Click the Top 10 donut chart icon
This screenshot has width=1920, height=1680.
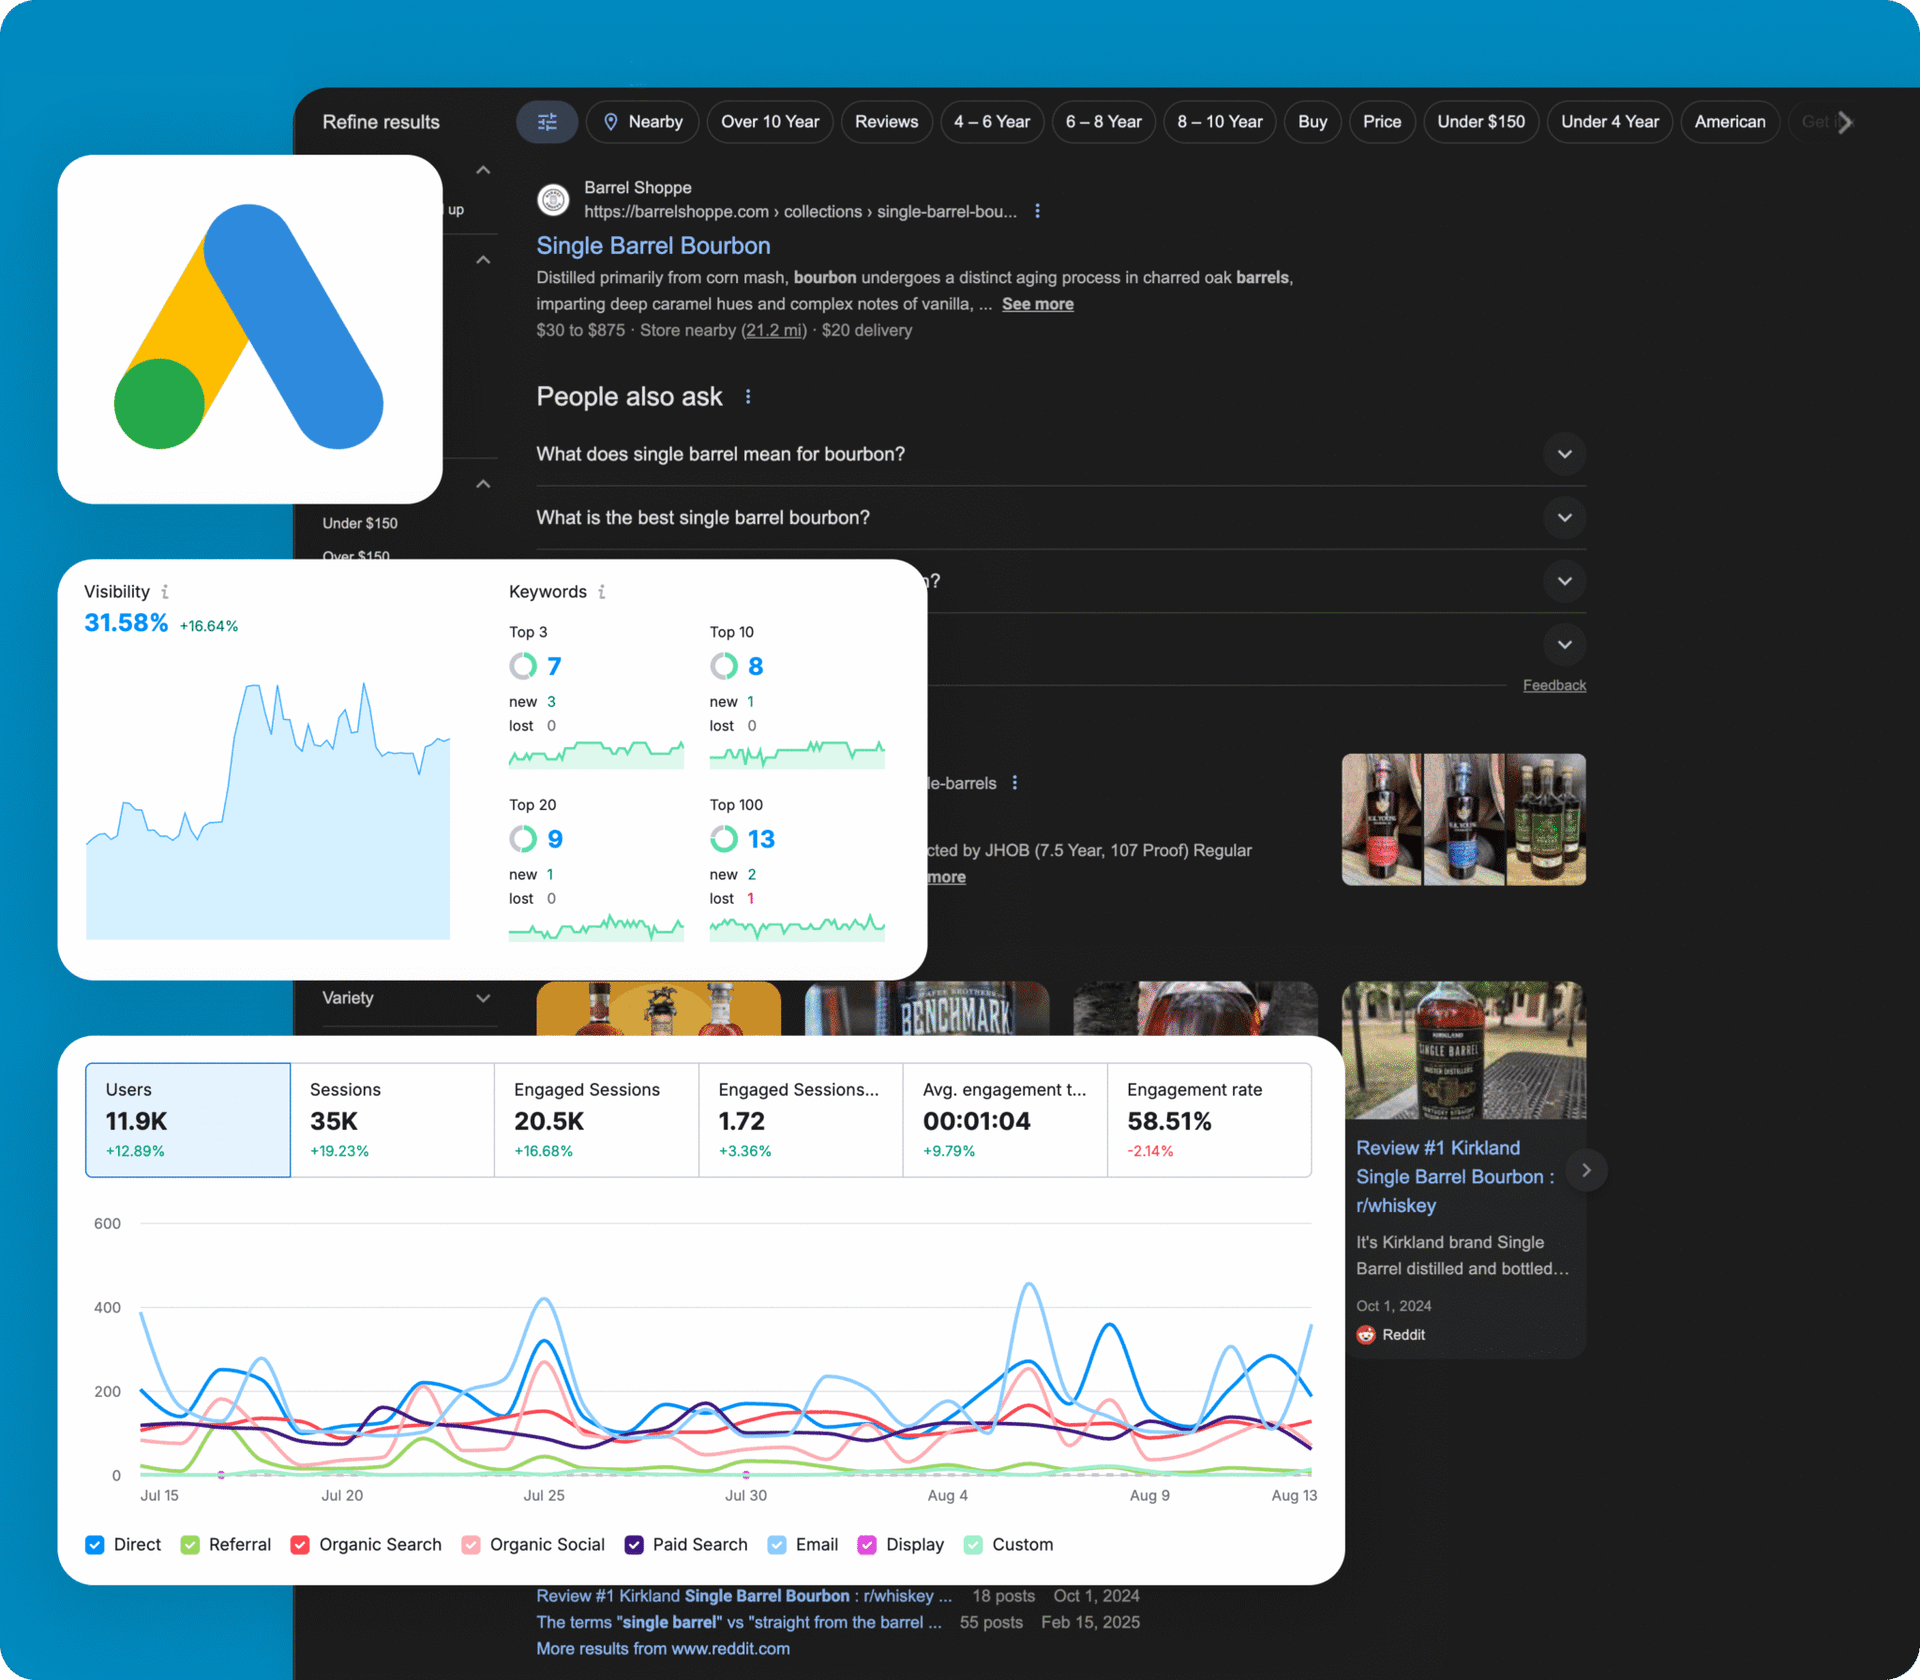724,666
